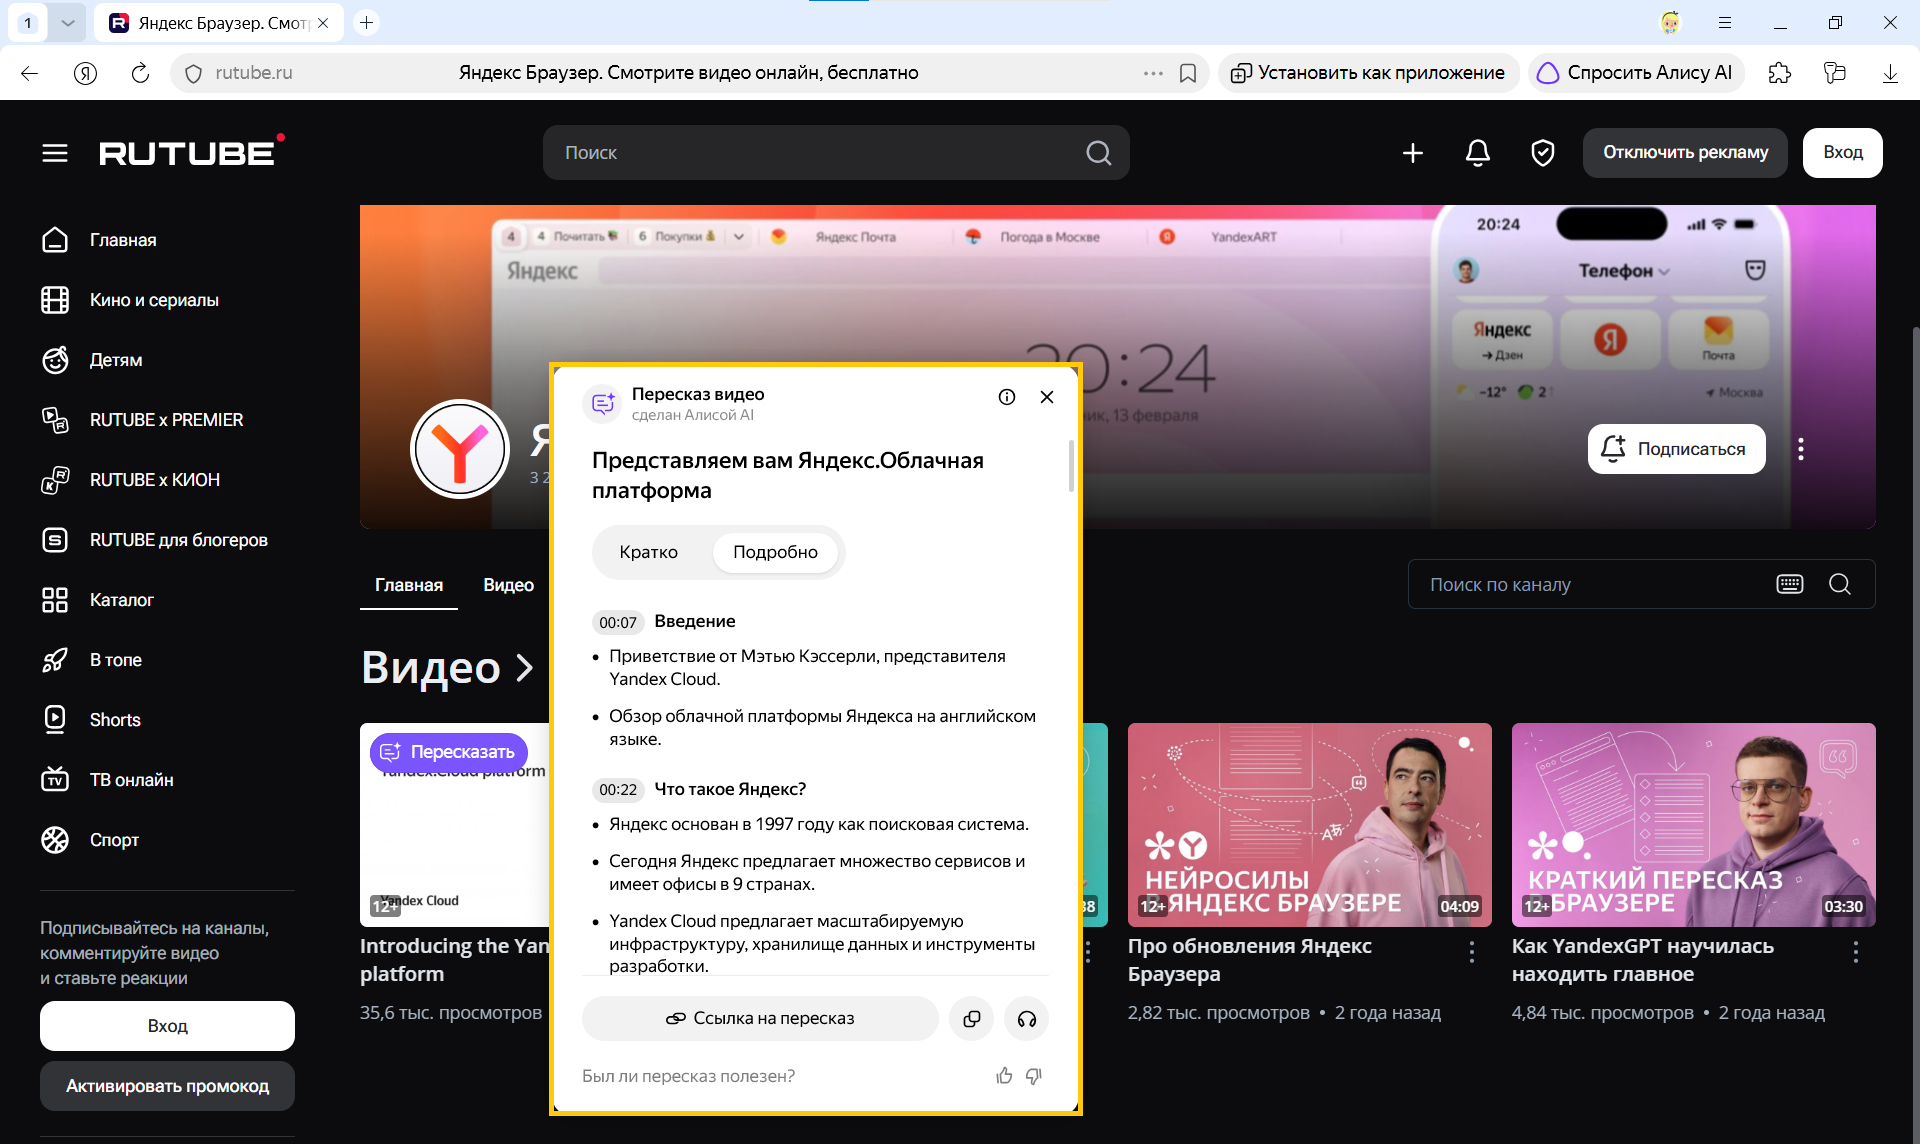Click the shield checkmark icon in header
The height and width of the screenshot is (1144, 1920).
1543,153
